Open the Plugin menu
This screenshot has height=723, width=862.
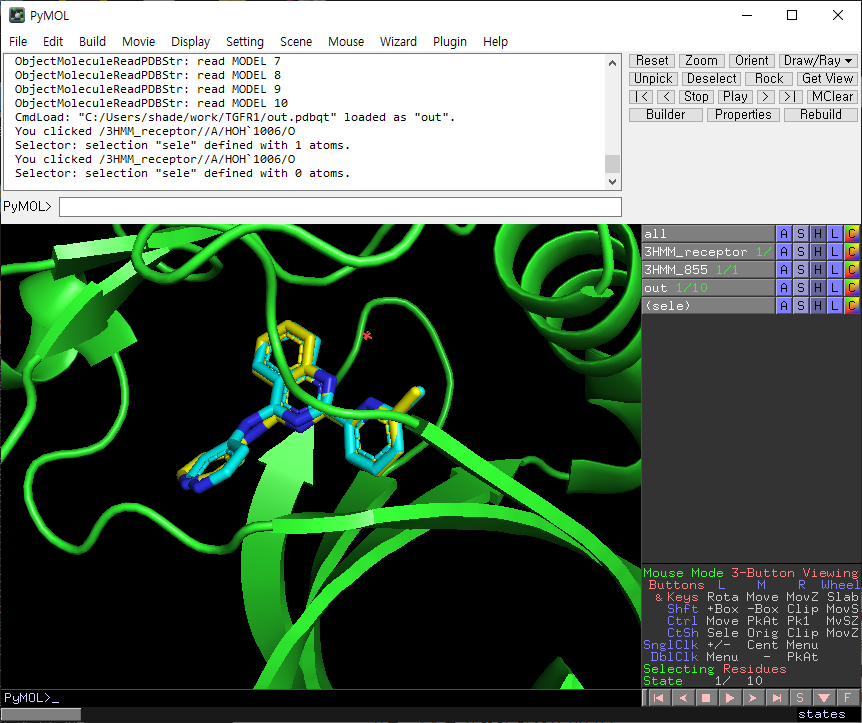tap(450, 42)
